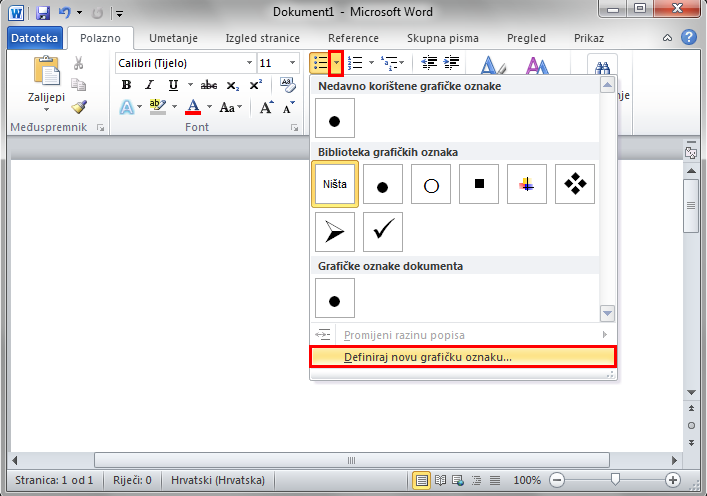Choose the black square bullet
Screen dimensions: 707x496
tap(479, 184)
